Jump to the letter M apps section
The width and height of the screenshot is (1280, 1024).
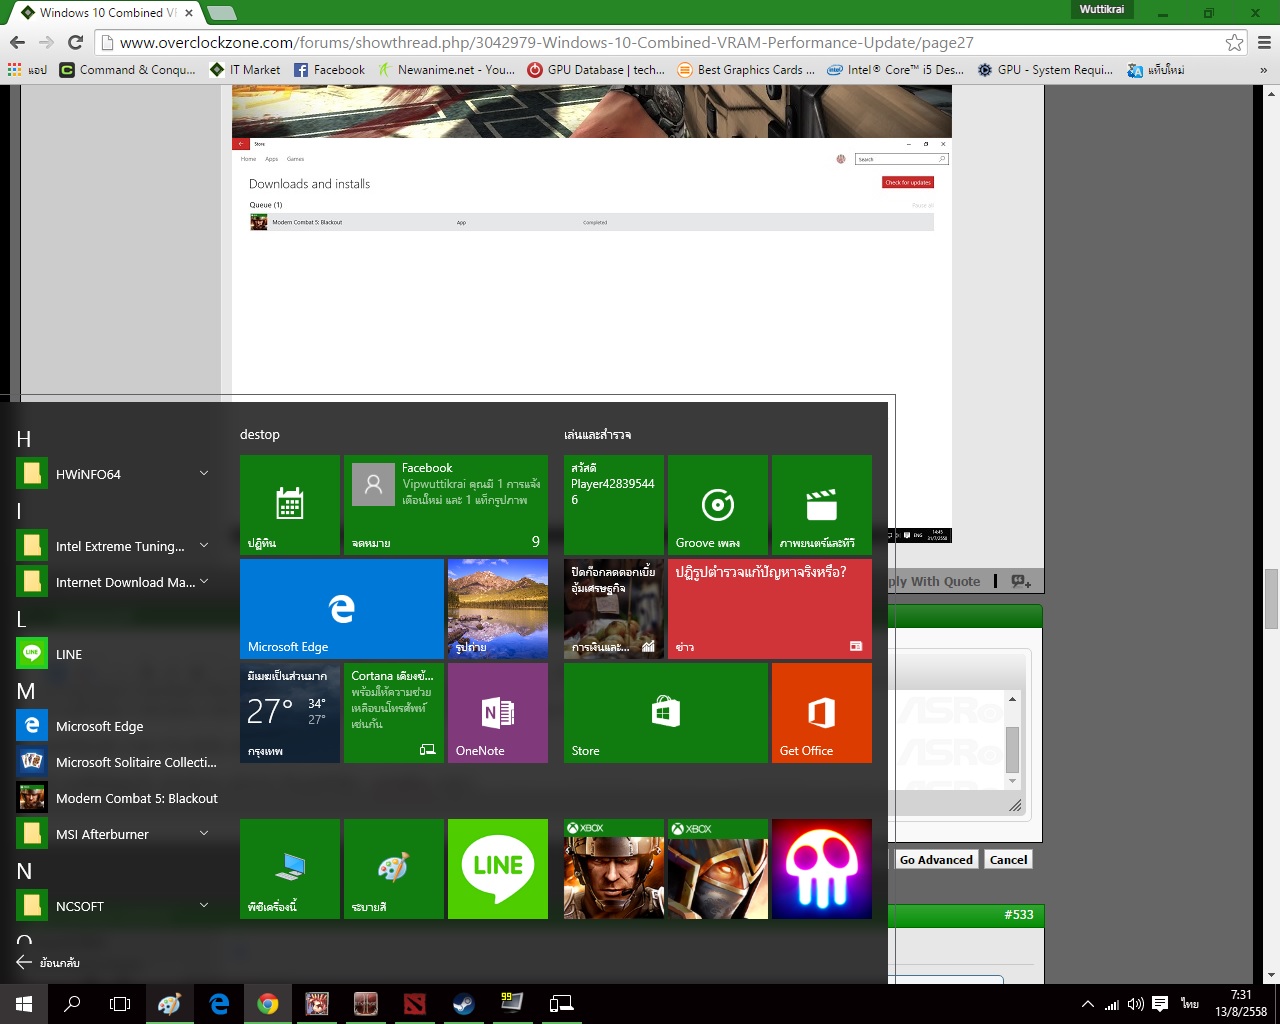pos(26,691)
